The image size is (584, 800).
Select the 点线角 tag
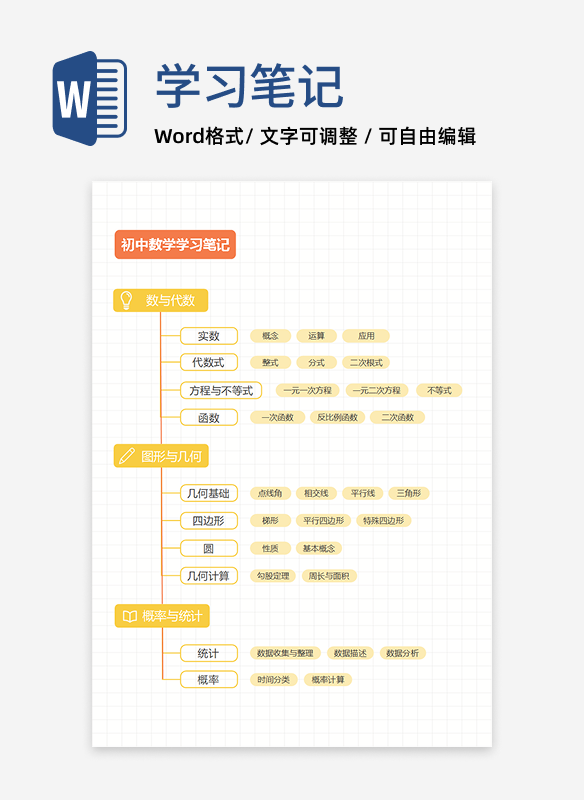click(x=270, y=493)
